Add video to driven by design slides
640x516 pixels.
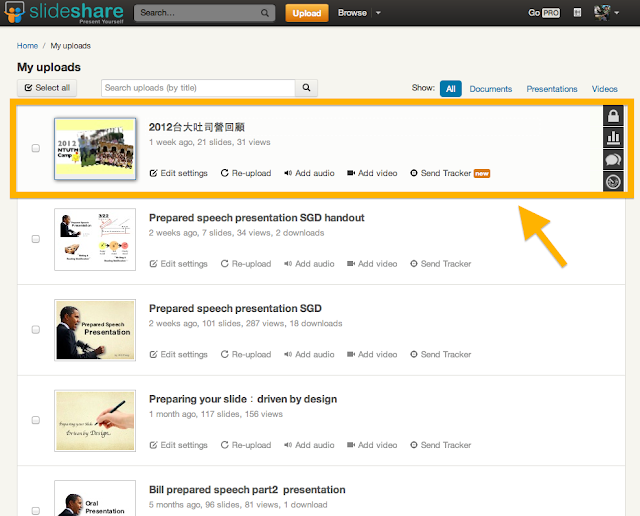click(372, 445)
